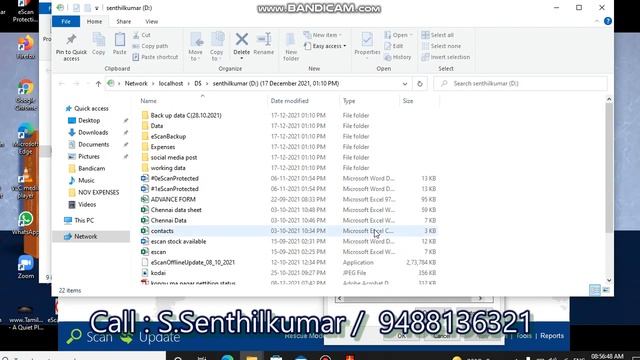Select the contacts Excel file
The height and width of the screenshot is (360, 640).
pos(162,231)
